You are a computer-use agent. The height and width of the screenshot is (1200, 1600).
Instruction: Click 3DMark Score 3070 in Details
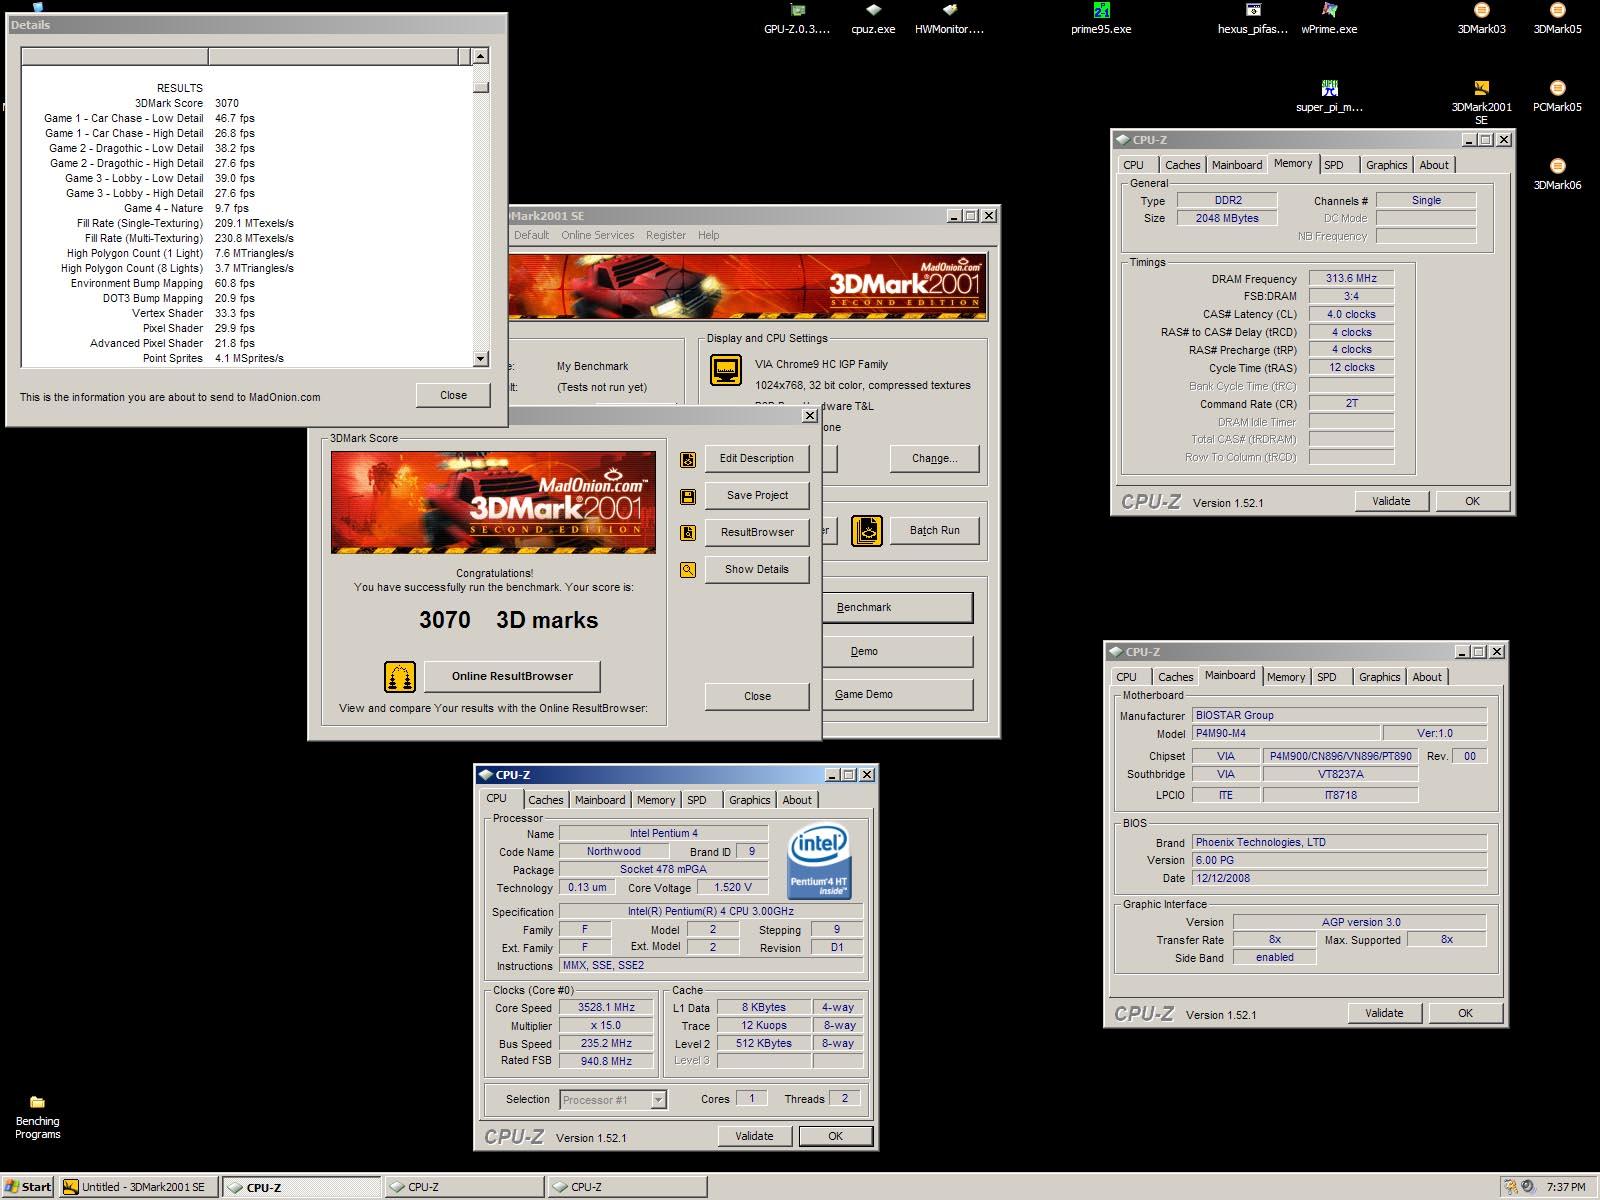pos(227,103)
